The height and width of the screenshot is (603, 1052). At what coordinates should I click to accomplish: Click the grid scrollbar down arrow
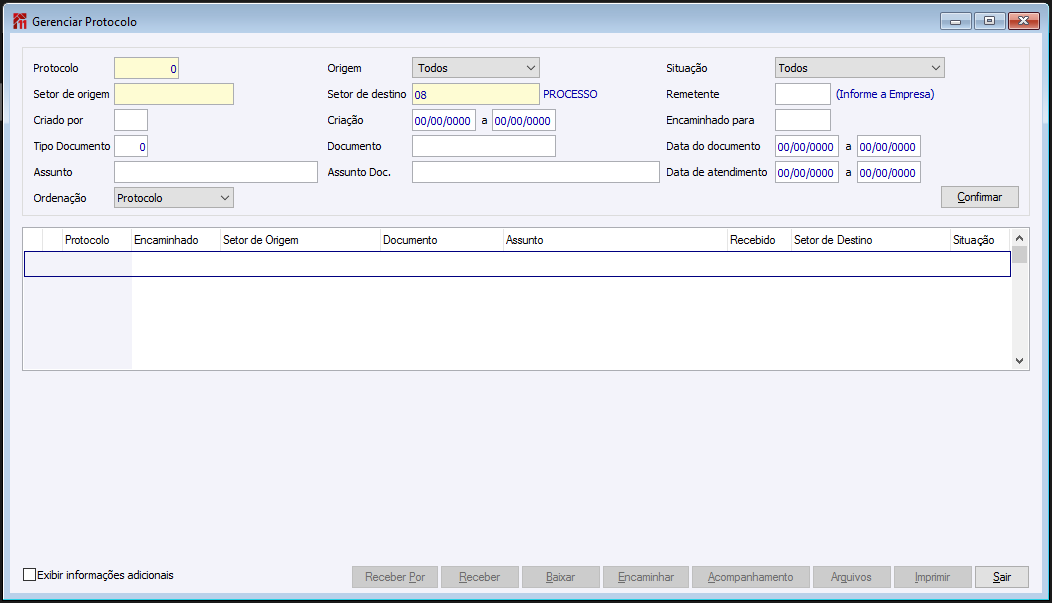tap(1019, 361)
